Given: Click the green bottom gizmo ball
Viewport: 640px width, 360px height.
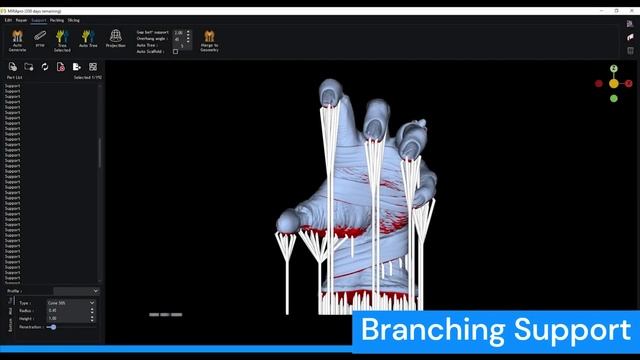Looking at the screenshot, I should click(x=613, y=98).
